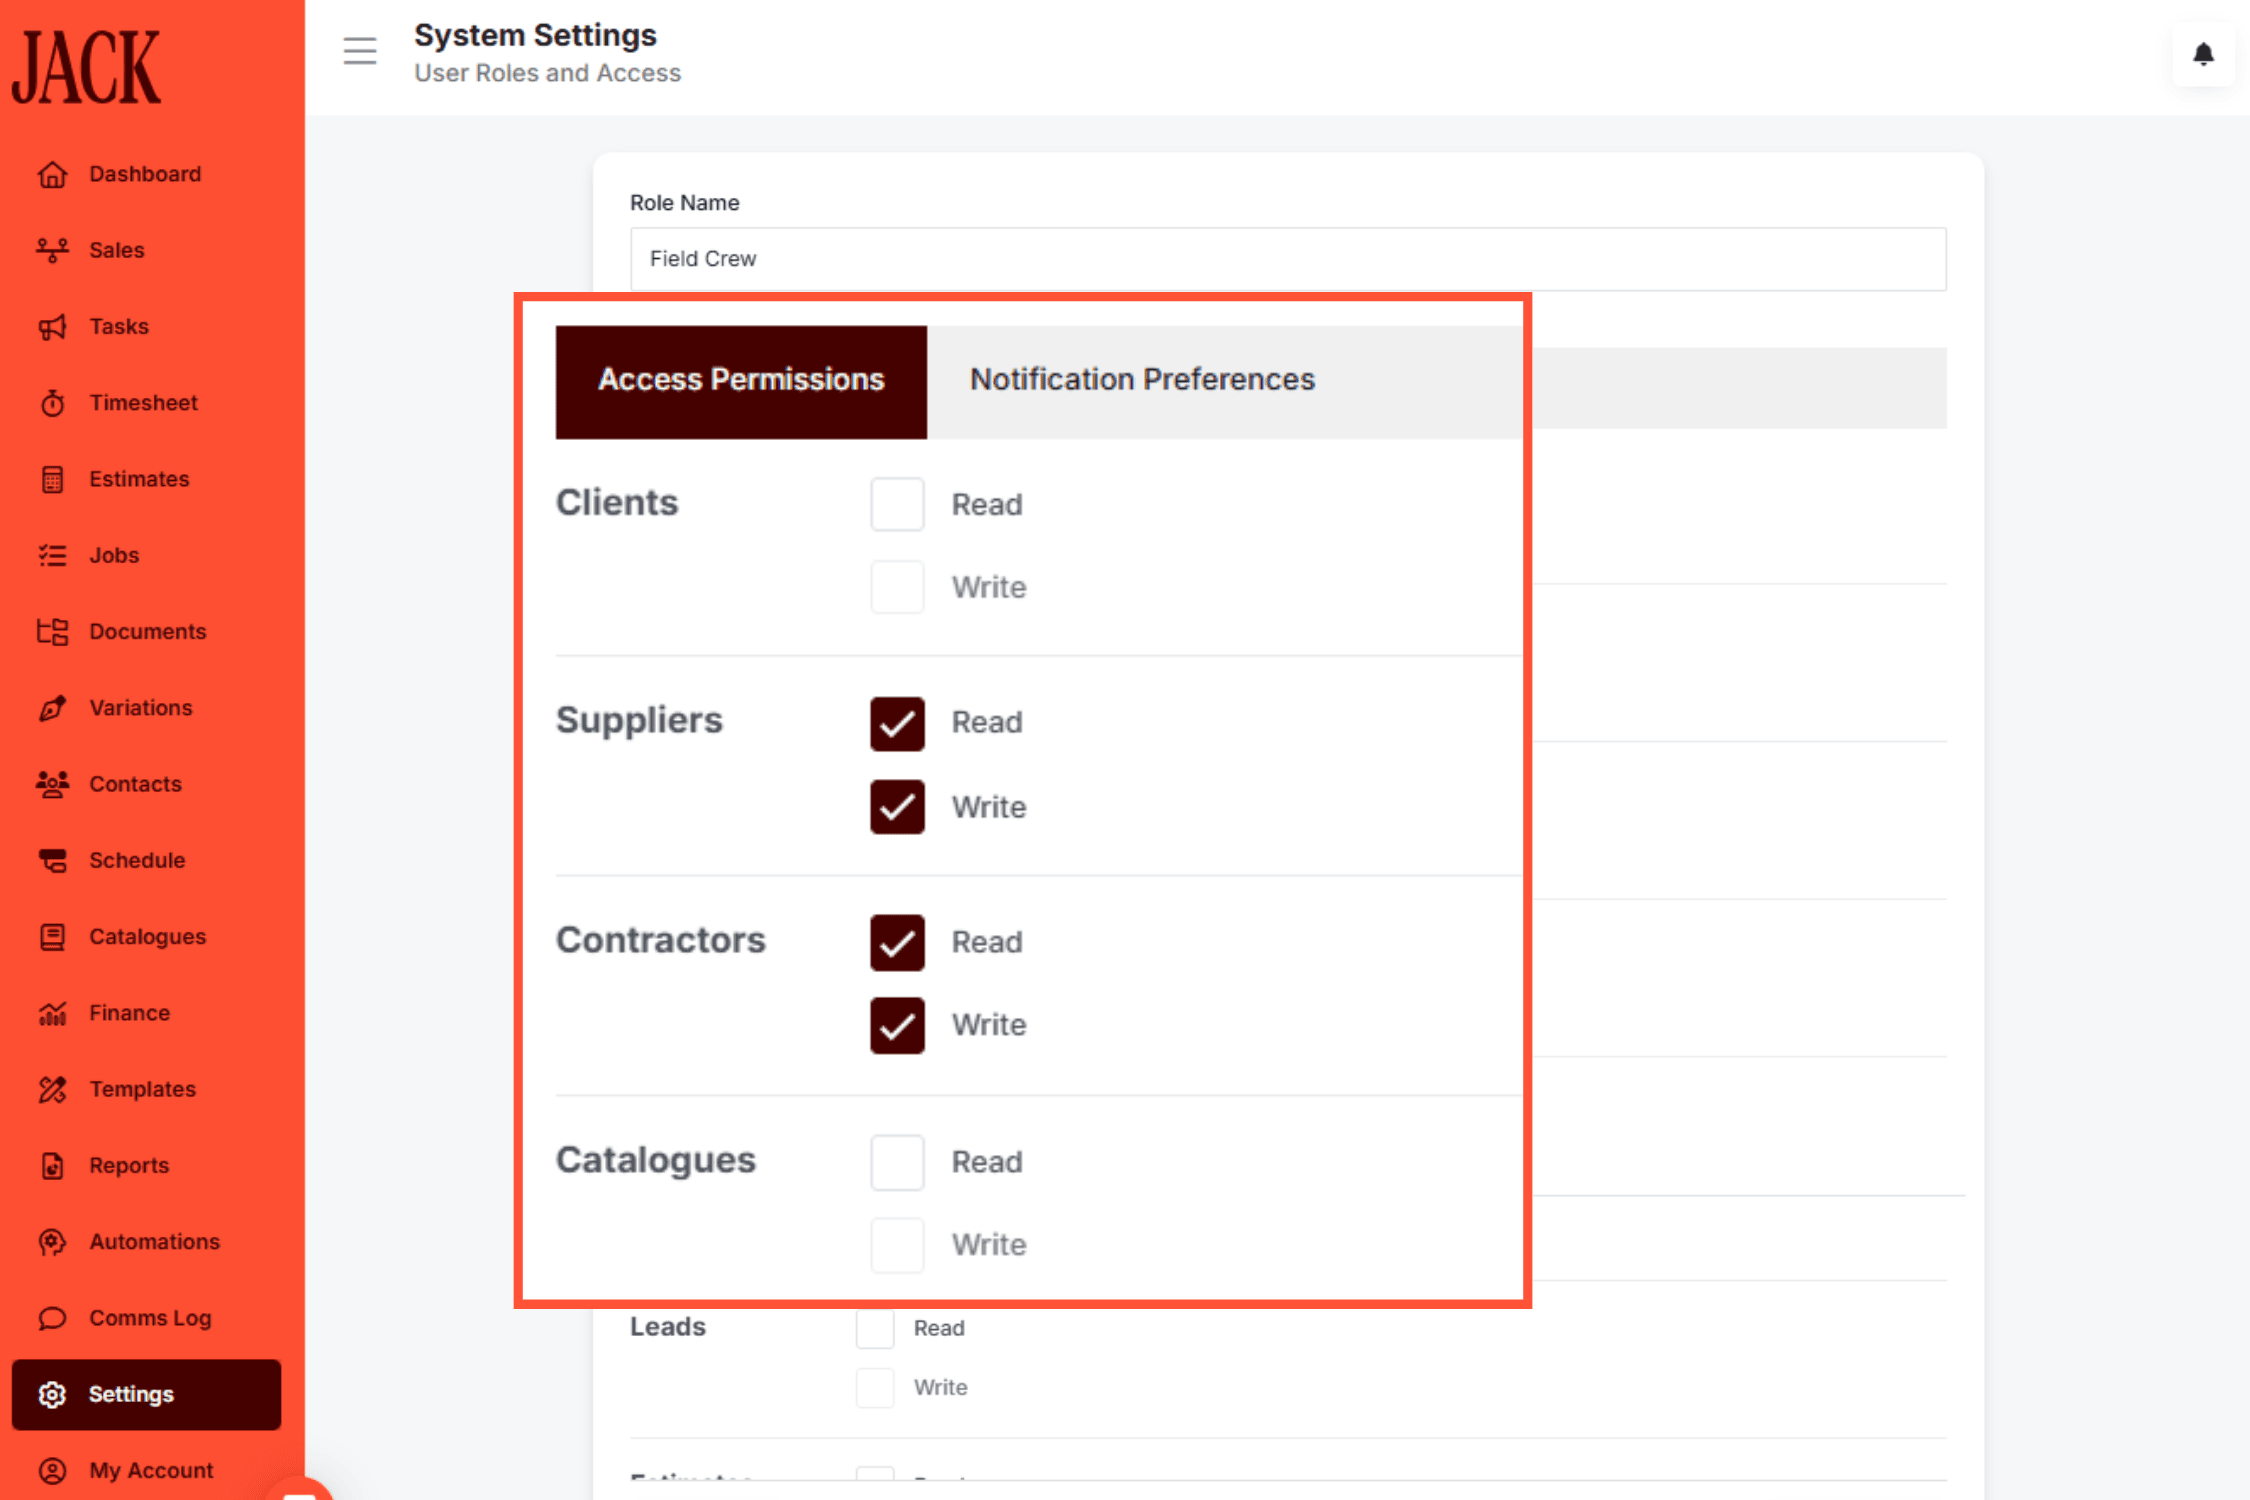Select the Variations pen icon
This screenshot has width=2250, height=1500.
tap(52, 707)
